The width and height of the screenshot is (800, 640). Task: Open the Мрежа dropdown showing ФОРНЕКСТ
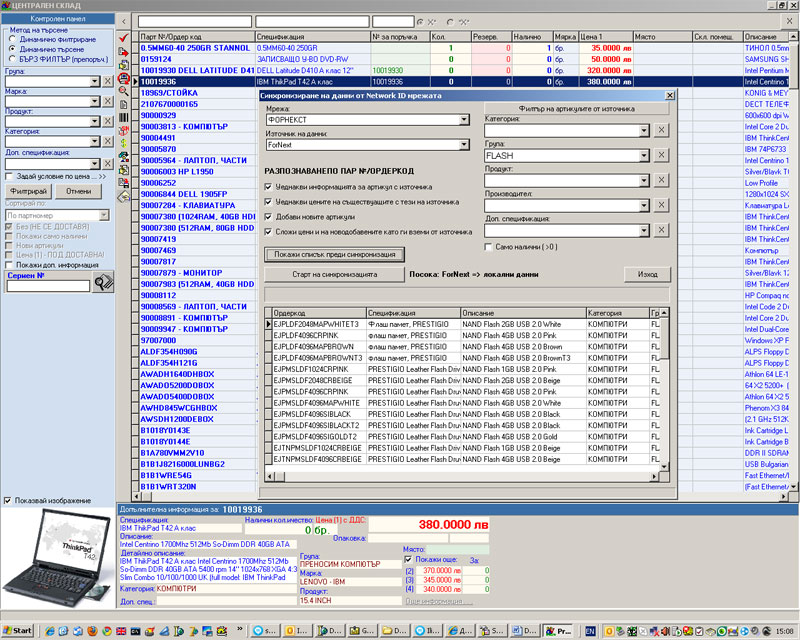[x=464, y=119]
